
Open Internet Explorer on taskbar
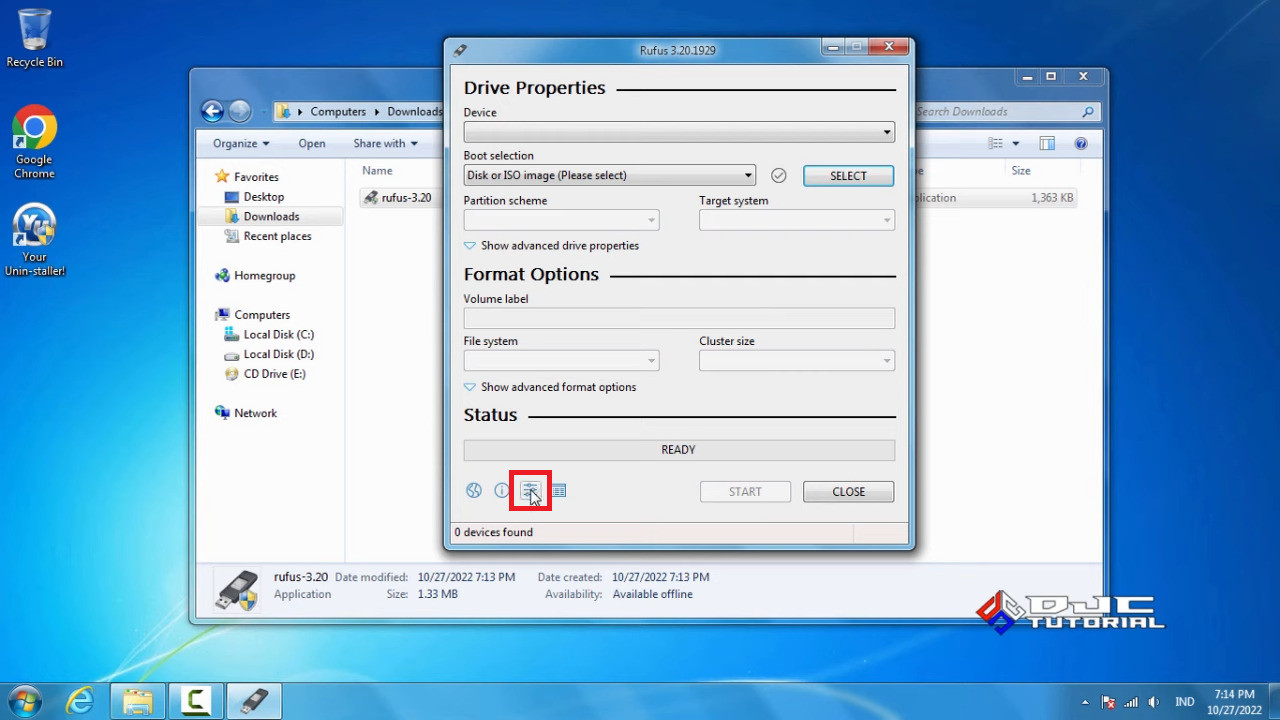[80, 701]
